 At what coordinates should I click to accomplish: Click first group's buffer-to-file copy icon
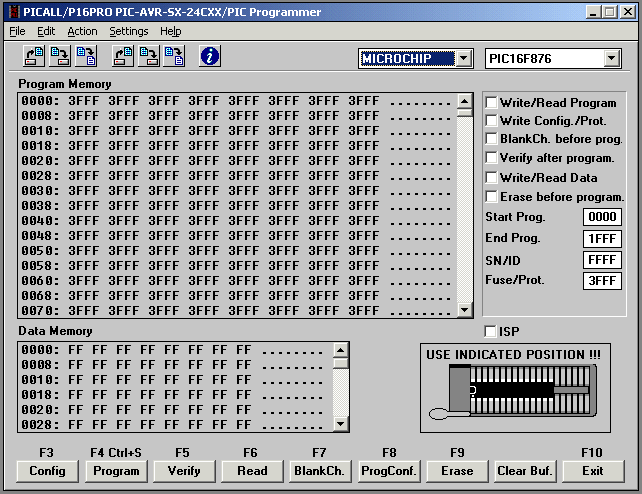pos(86,56)
